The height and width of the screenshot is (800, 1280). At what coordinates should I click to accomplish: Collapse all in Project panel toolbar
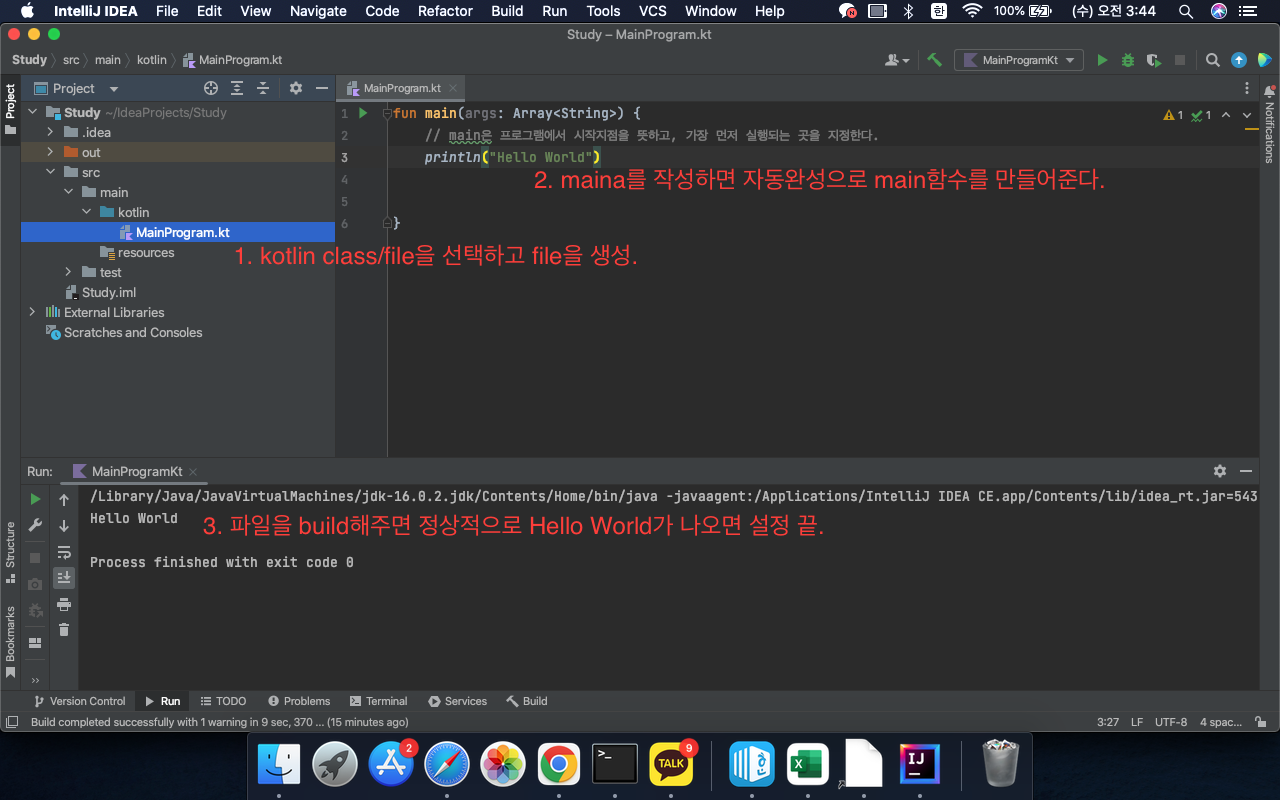263,88
